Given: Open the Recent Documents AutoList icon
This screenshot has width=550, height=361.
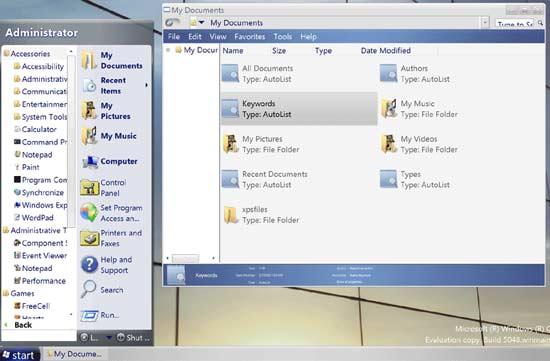Looking at the screenshot, I should 230,179.
